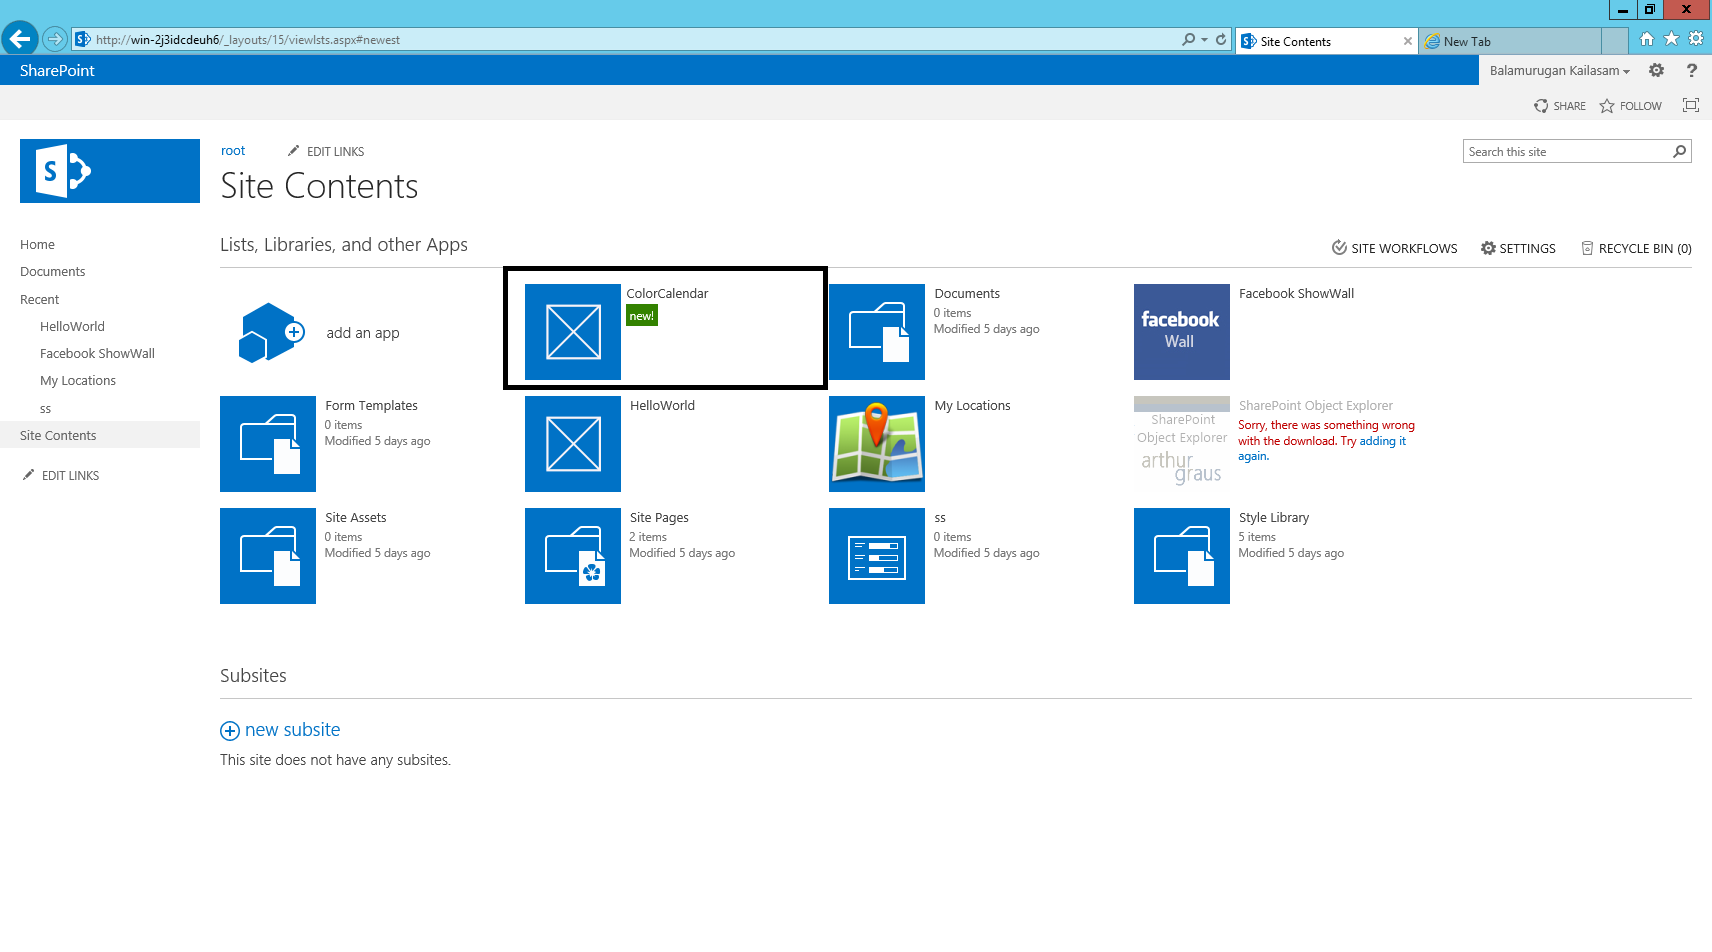Open the ColorCalendar app tile icon
The width and height of the screenshot is (1712, 952).
[573, 332]
